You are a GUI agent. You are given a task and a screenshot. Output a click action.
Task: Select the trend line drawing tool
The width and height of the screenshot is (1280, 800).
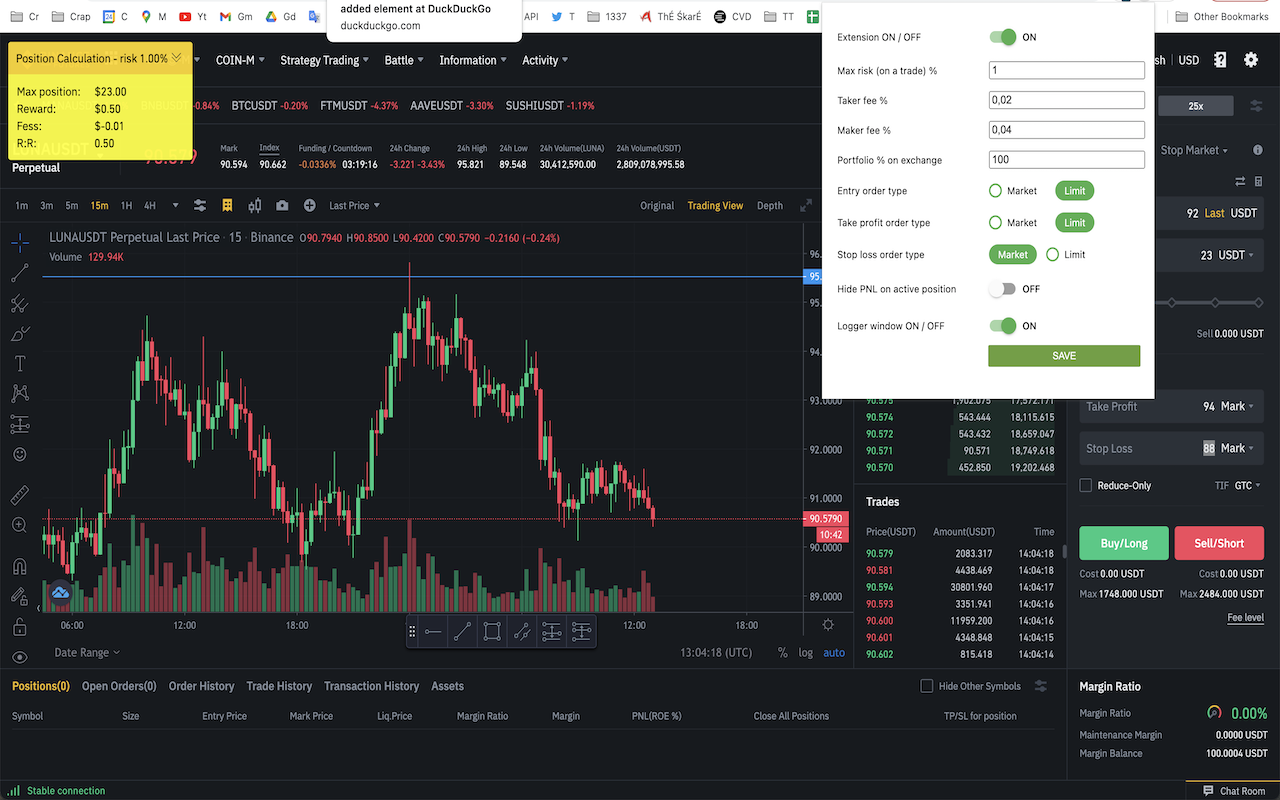pyautogui.click(x=20, y=273)
